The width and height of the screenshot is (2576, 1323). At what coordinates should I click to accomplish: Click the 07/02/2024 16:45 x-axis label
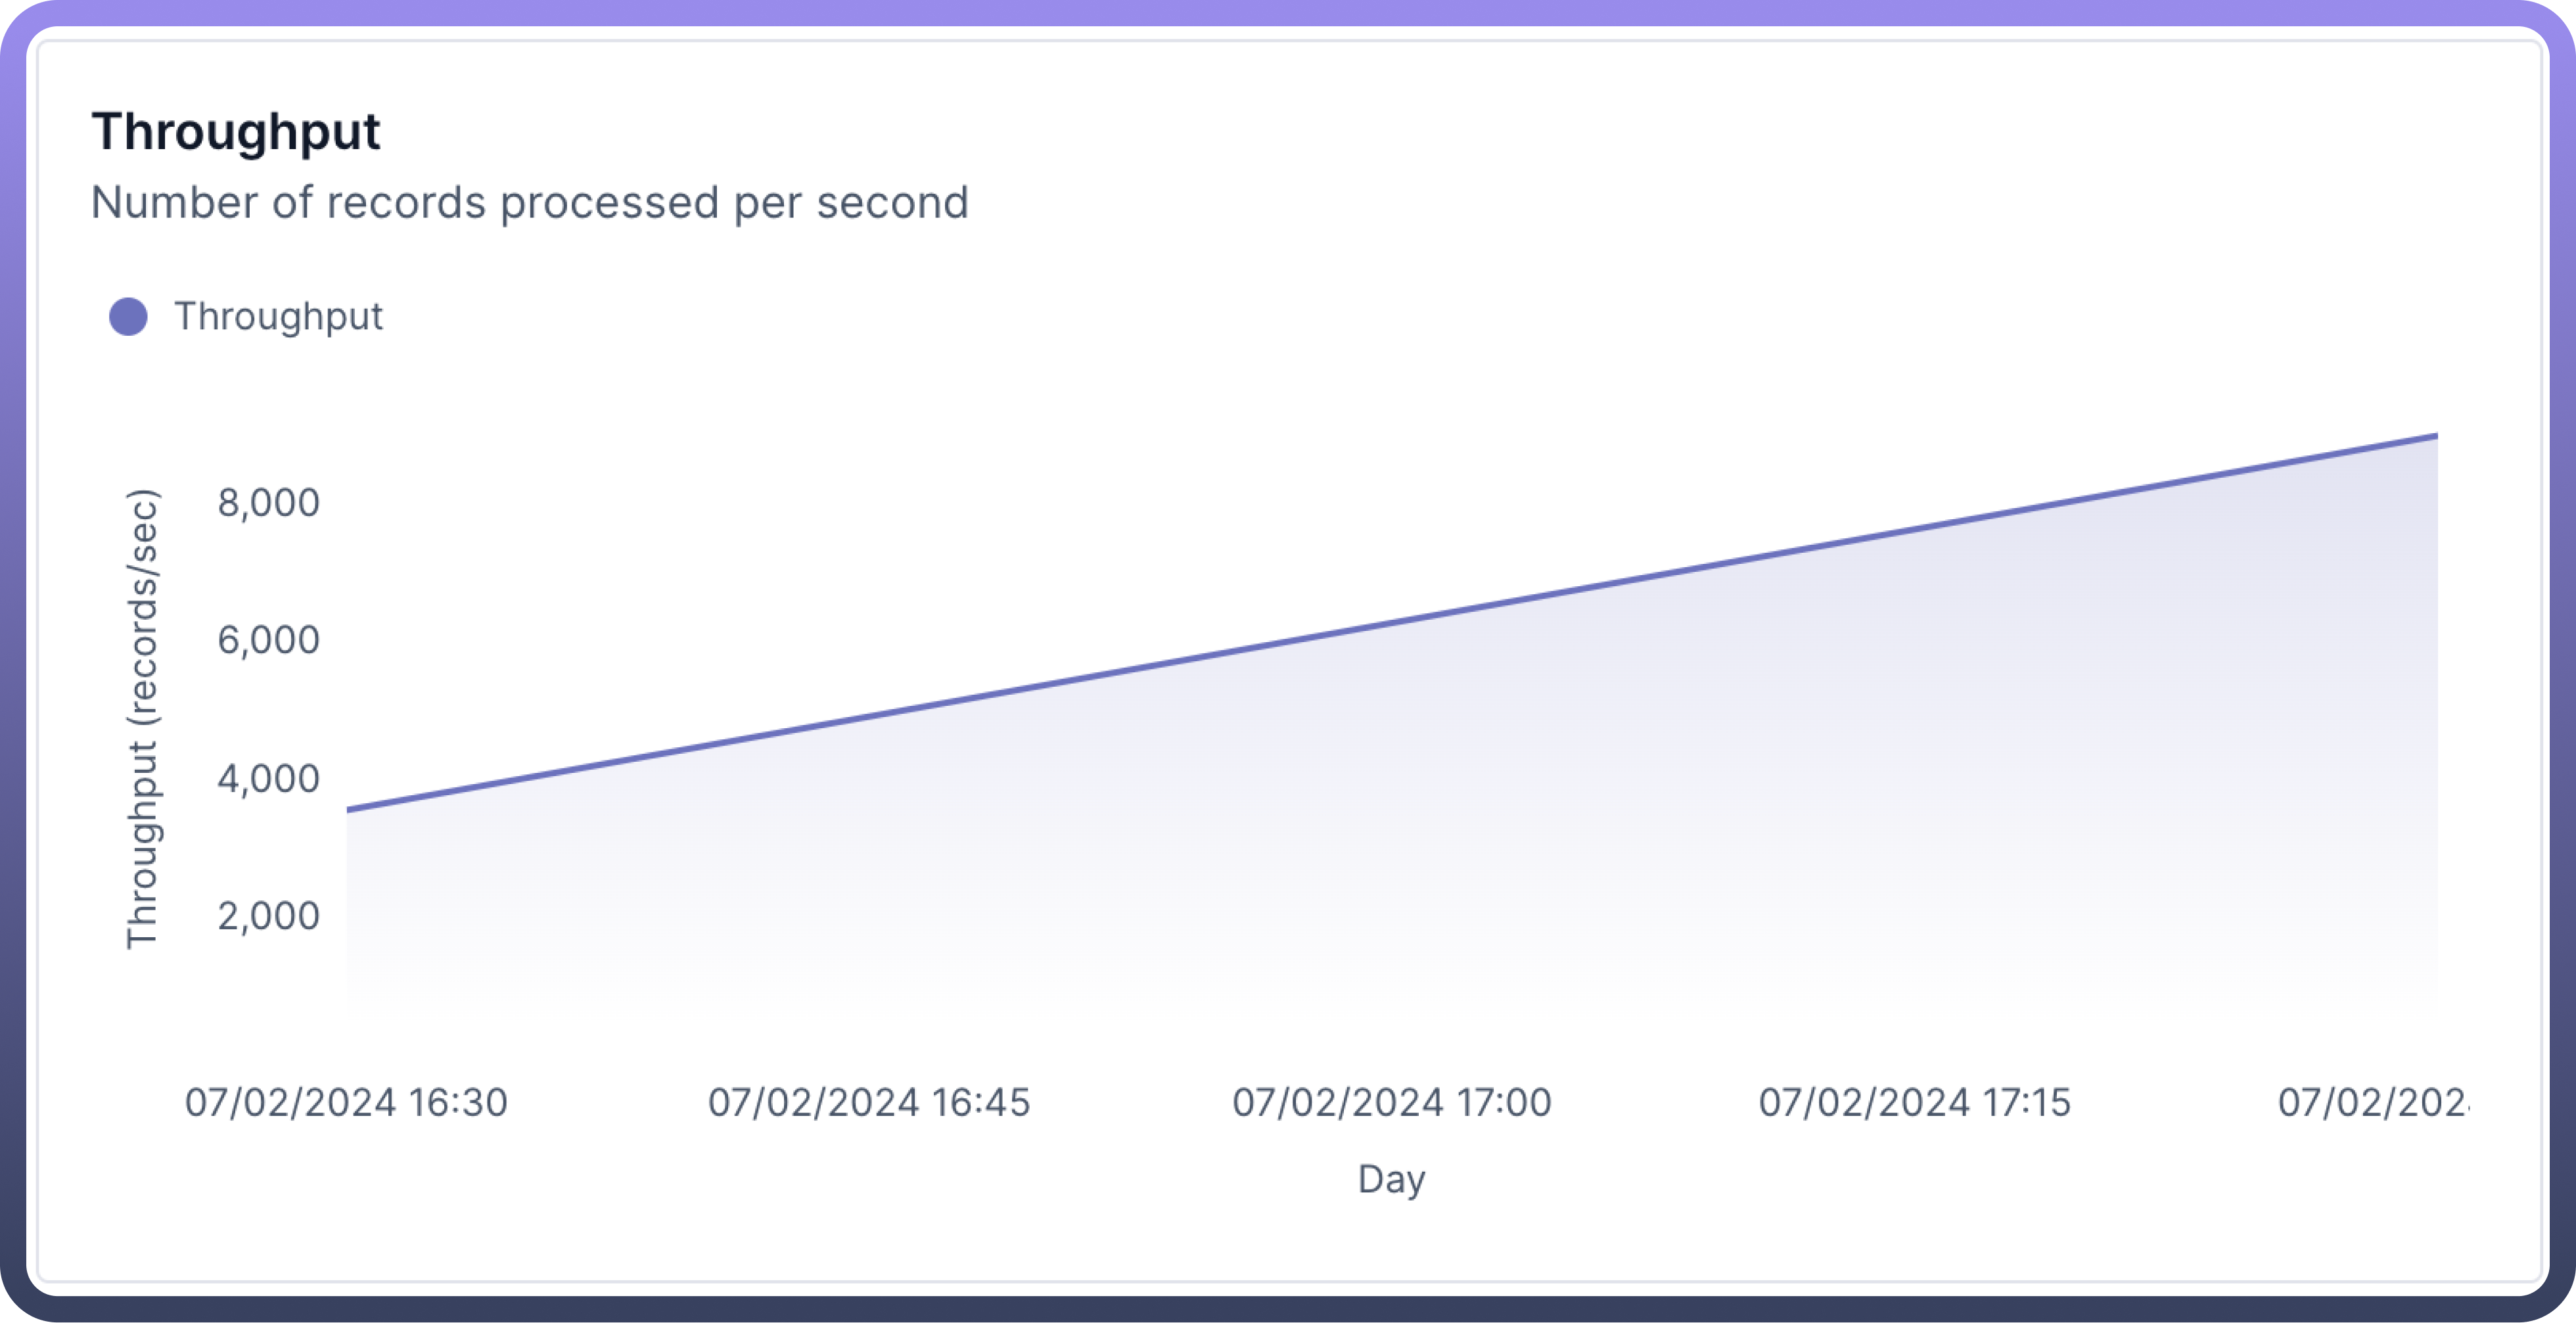pyautogui.click(x=869, y=1103)
